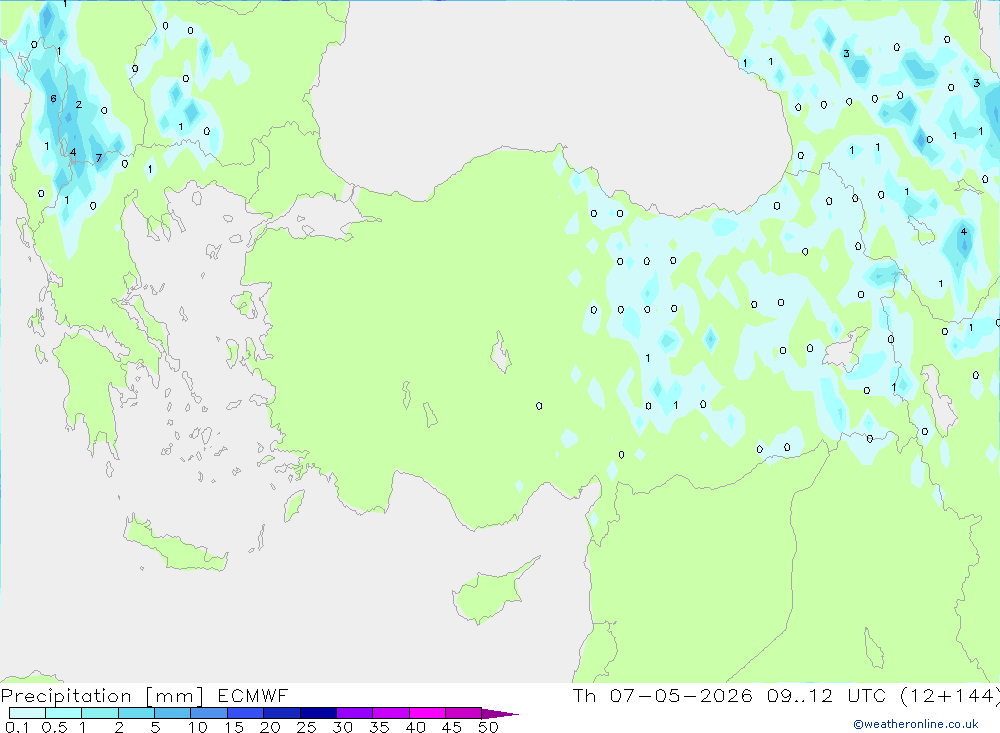Viewport: 1000px width, 733px height.
Task: Pick the 5–10 mm legend swatch
Action: pyautogui.click(x=173, y=713)
